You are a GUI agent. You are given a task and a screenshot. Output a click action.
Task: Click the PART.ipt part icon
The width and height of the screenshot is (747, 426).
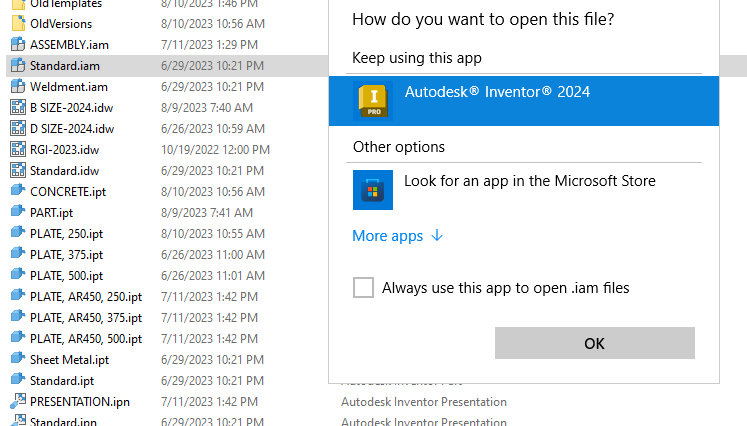18,212
